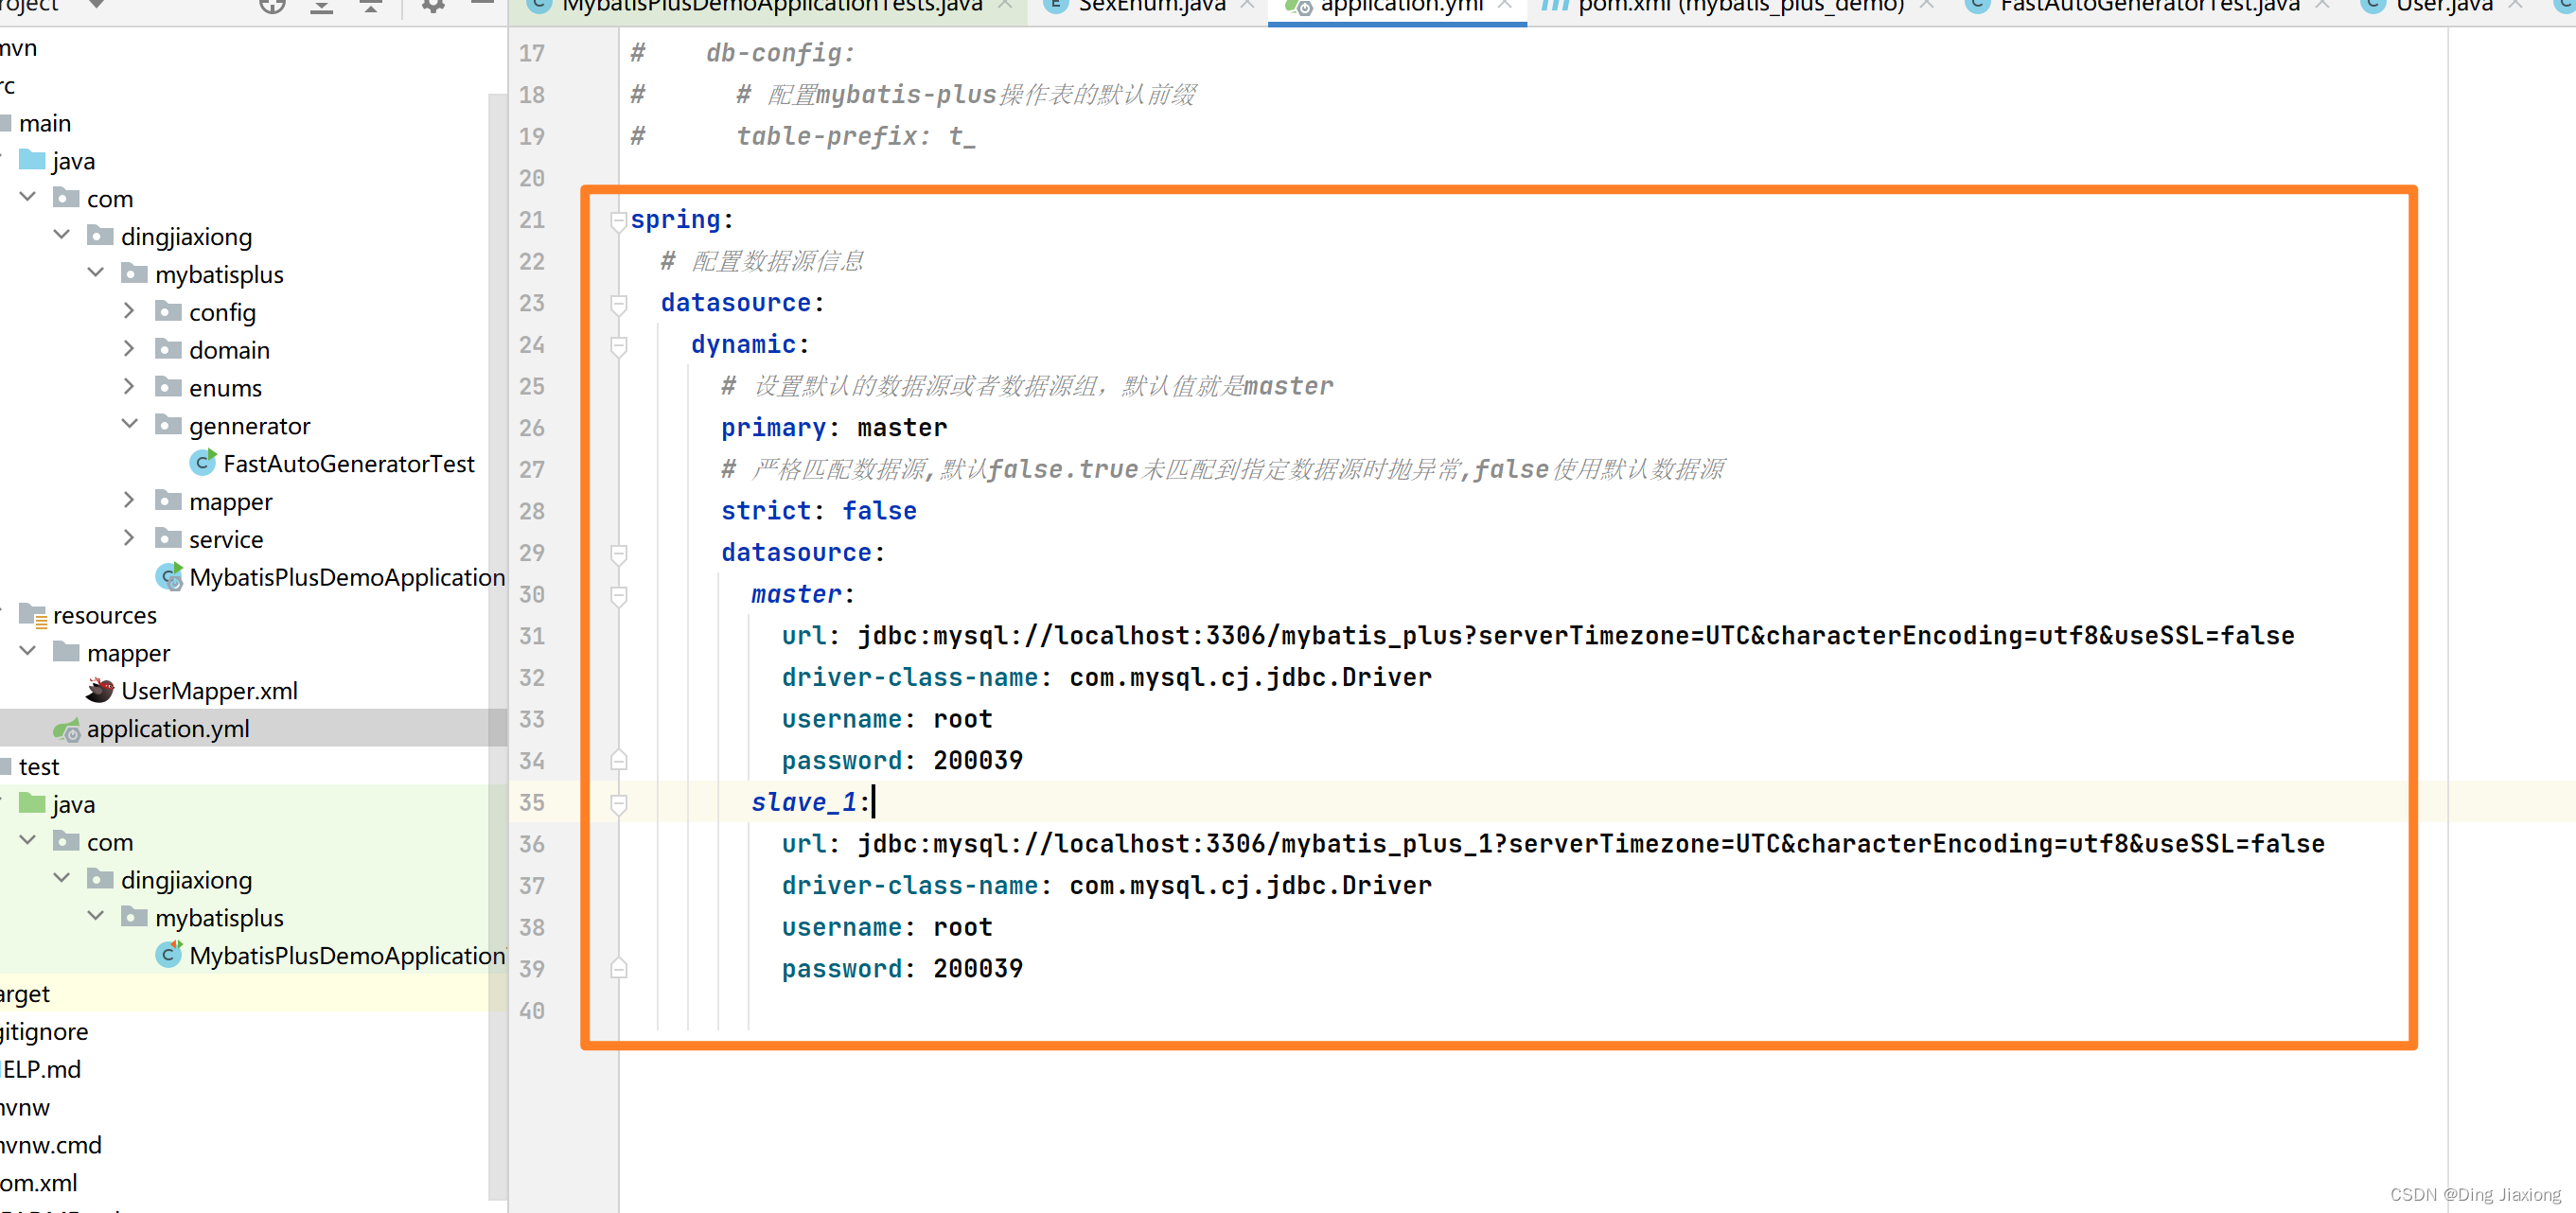2576x1213 pixels.
Task: Click the blue main java source folder icon
Action: point(32,160)
